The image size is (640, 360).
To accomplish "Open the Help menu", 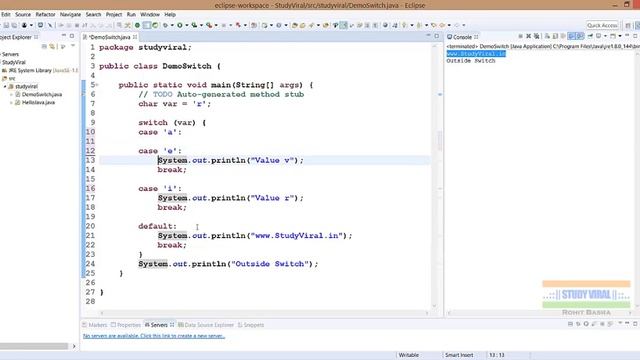I will (x=170, y=14).
